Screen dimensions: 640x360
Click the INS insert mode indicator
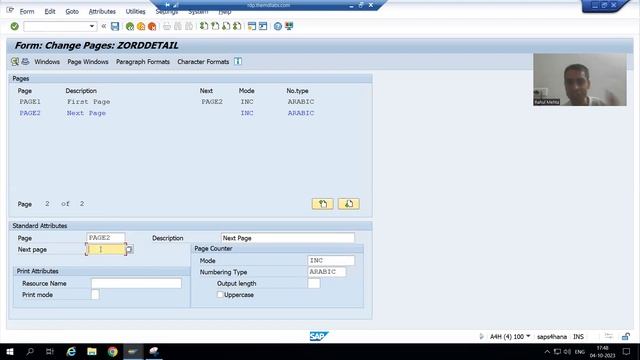pyautogui.click(x=578, y=337)
